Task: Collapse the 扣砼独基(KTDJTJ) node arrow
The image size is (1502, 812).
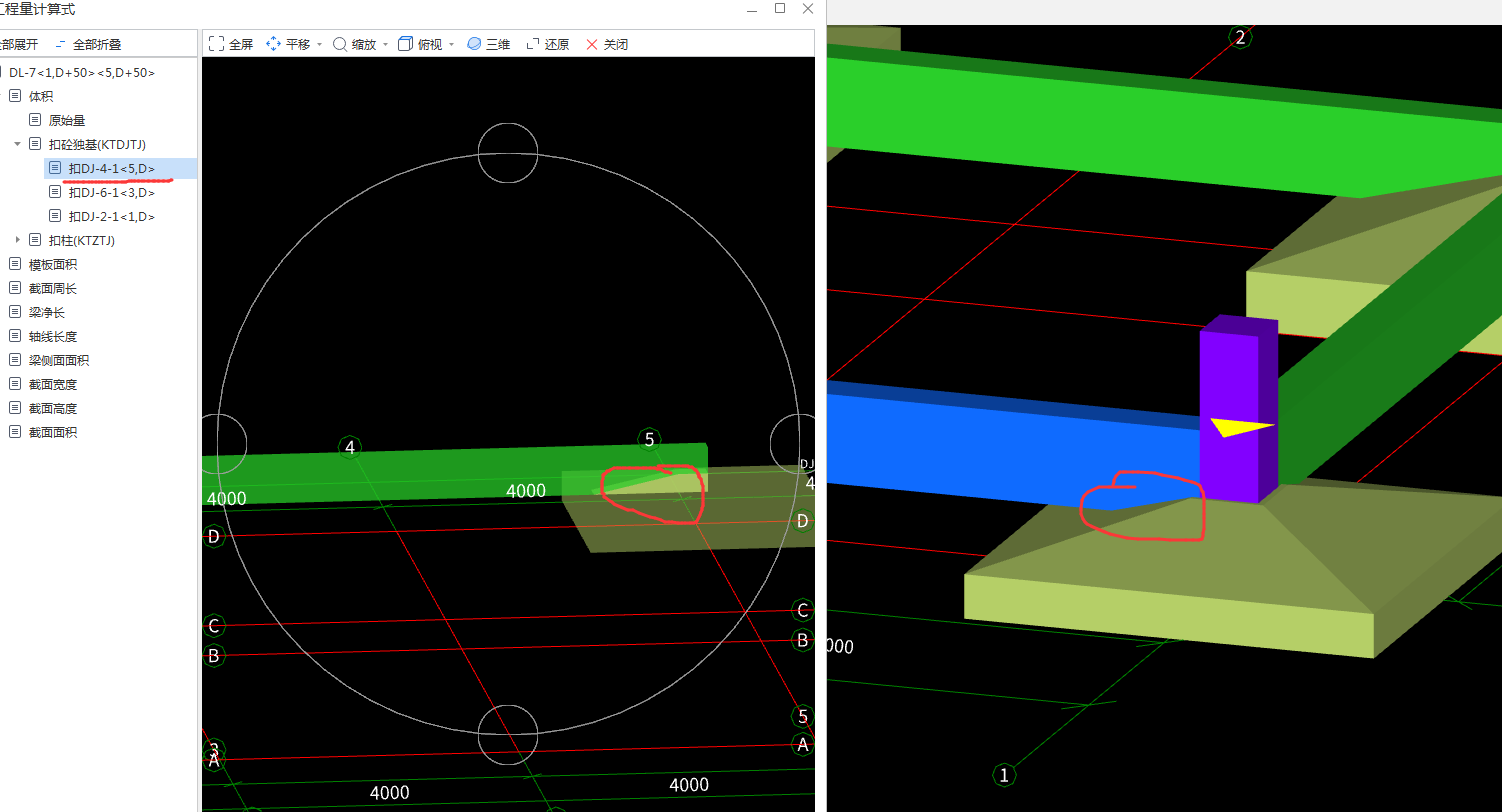Action: 17,145
